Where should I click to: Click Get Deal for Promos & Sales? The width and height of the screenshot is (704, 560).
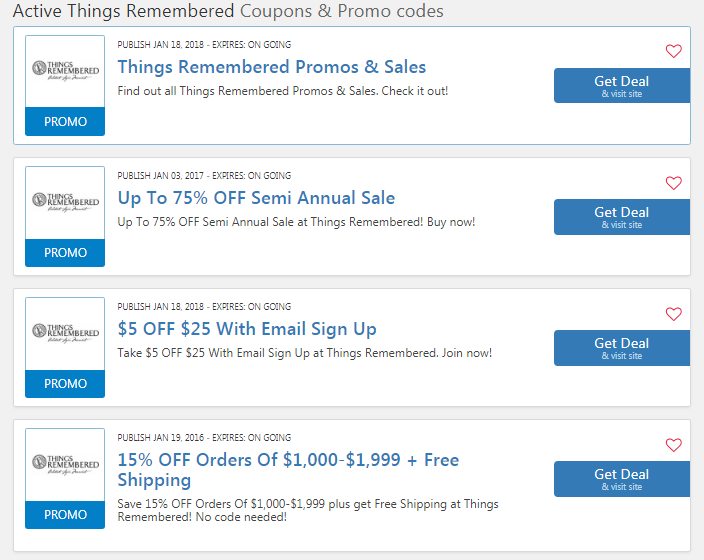[x=622, y=86]
